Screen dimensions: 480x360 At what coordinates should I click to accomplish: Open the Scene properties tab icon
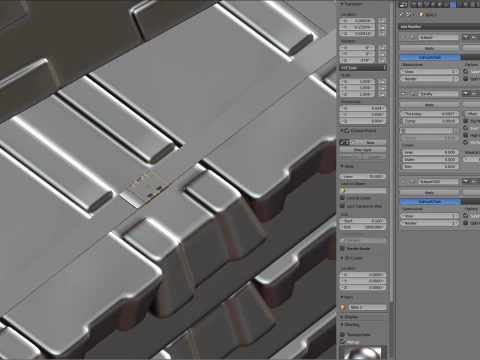click(428, 5)
